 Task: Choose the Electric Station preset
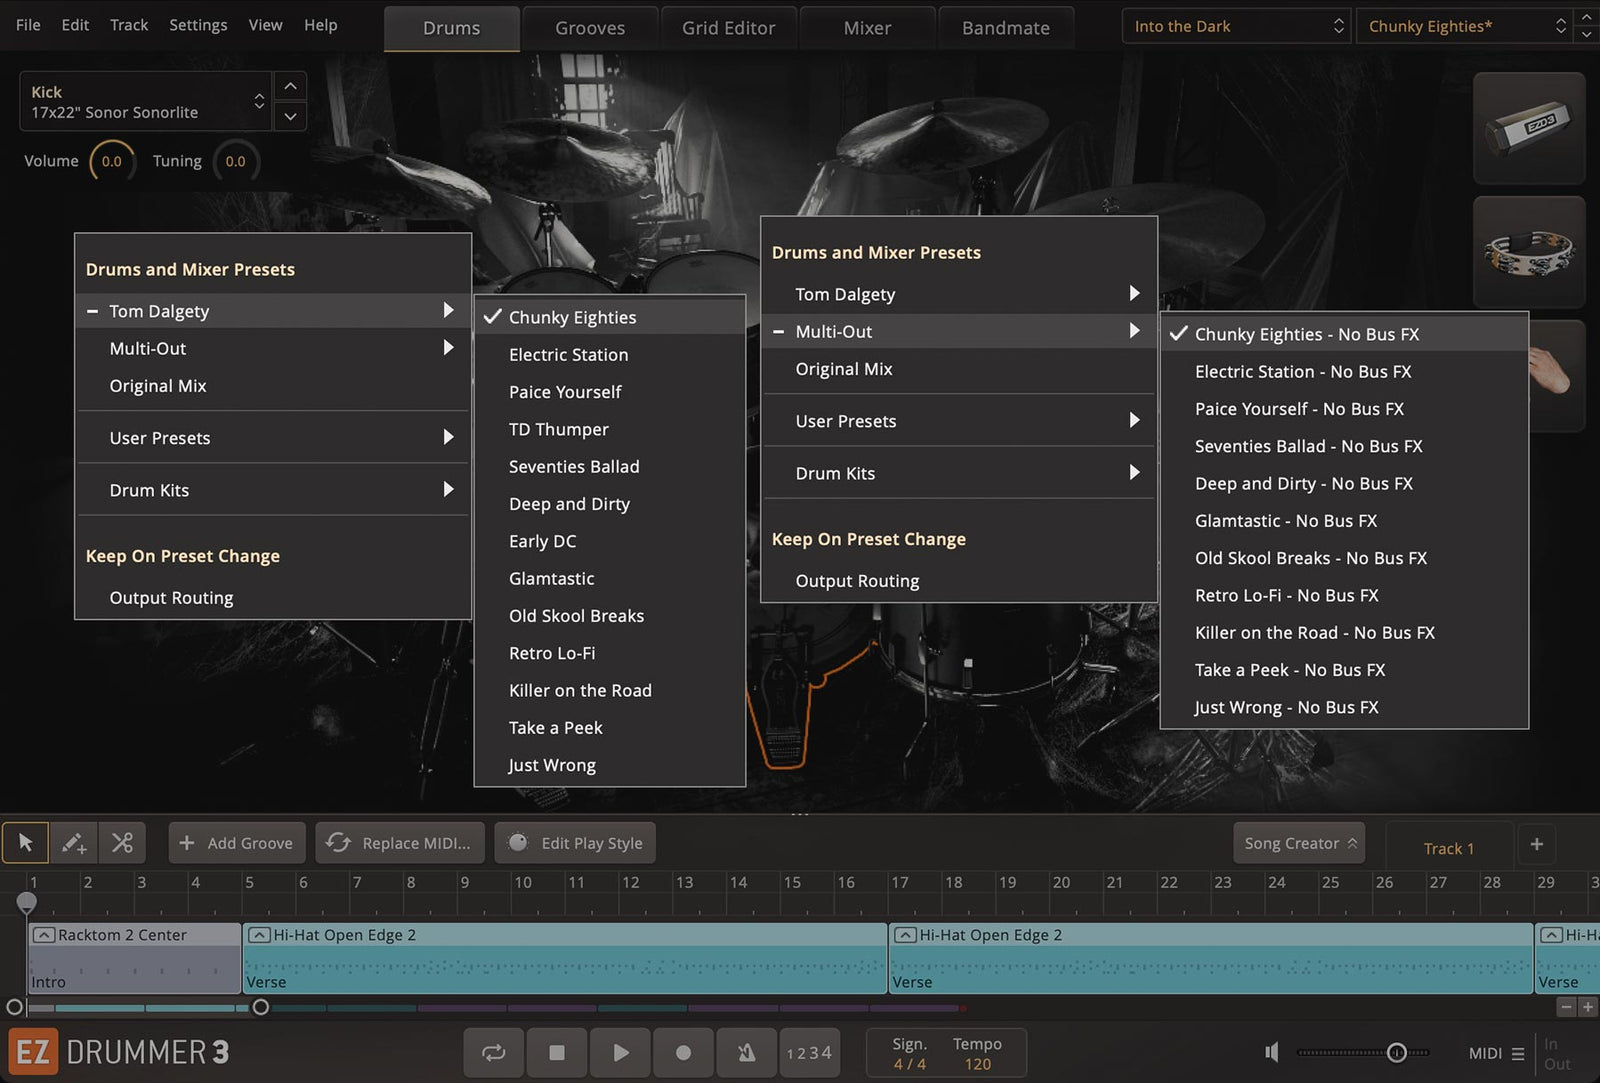pos(610,355)
